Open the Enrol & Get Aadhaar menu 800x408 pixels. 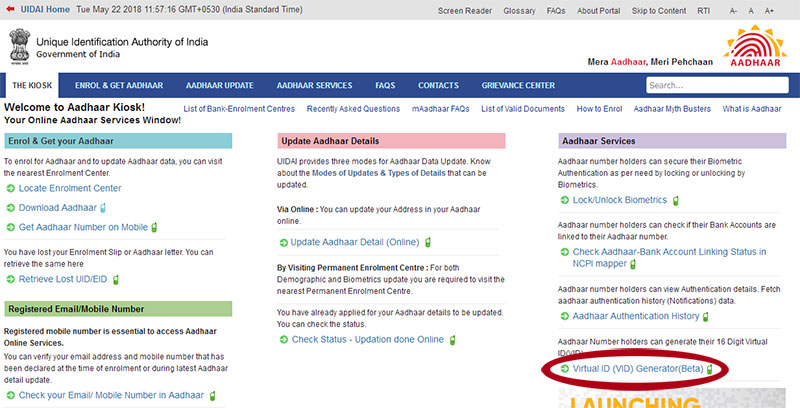118,86
